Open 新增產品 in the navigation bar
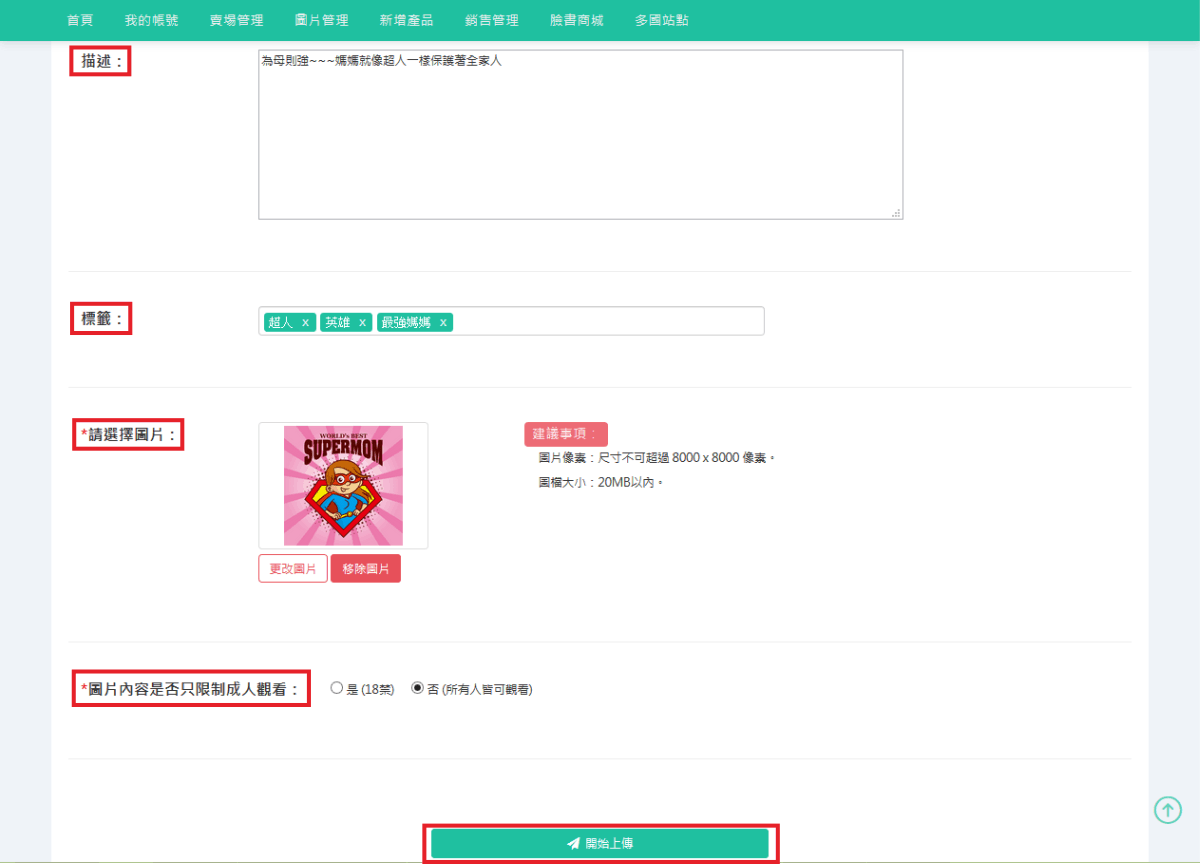Image resolution: width=1200 pixels, height=864 pixels. click(407, 20)
